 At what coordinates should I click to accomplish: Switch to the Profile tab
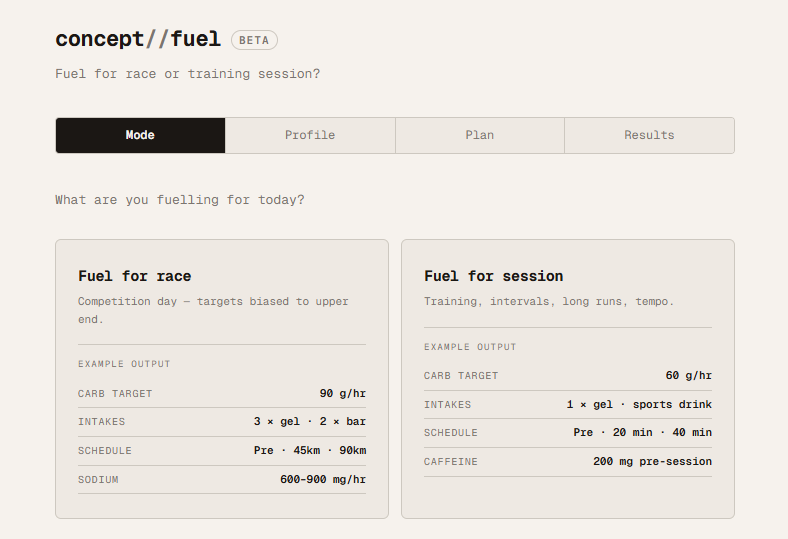pyautogui.click(x=310, y=135)
